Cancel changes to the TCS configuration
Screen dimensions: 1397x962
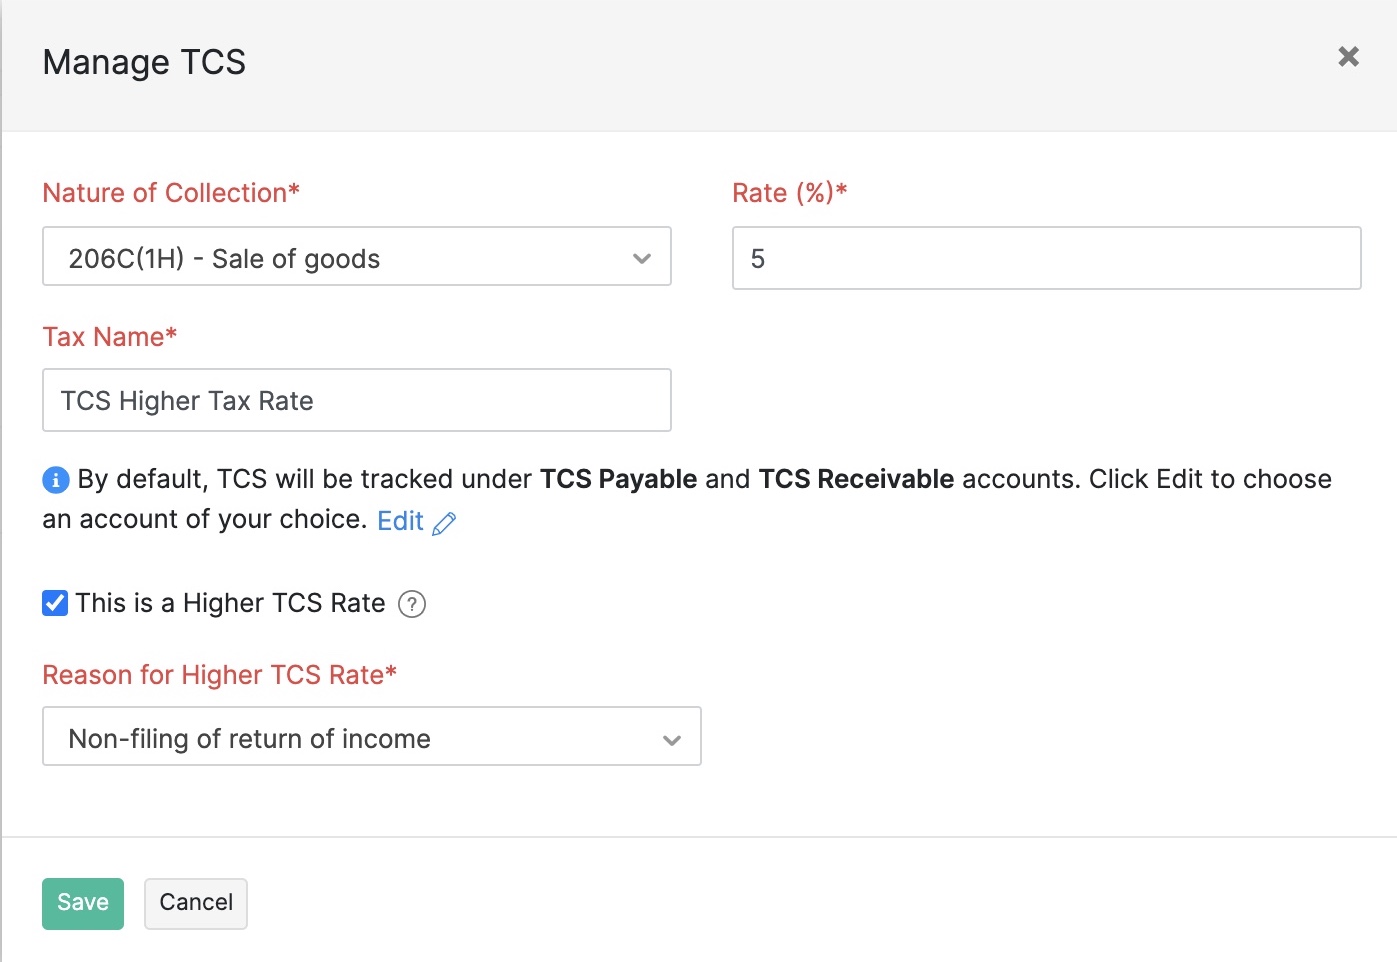pyautogui.click(x=195, y=903)
